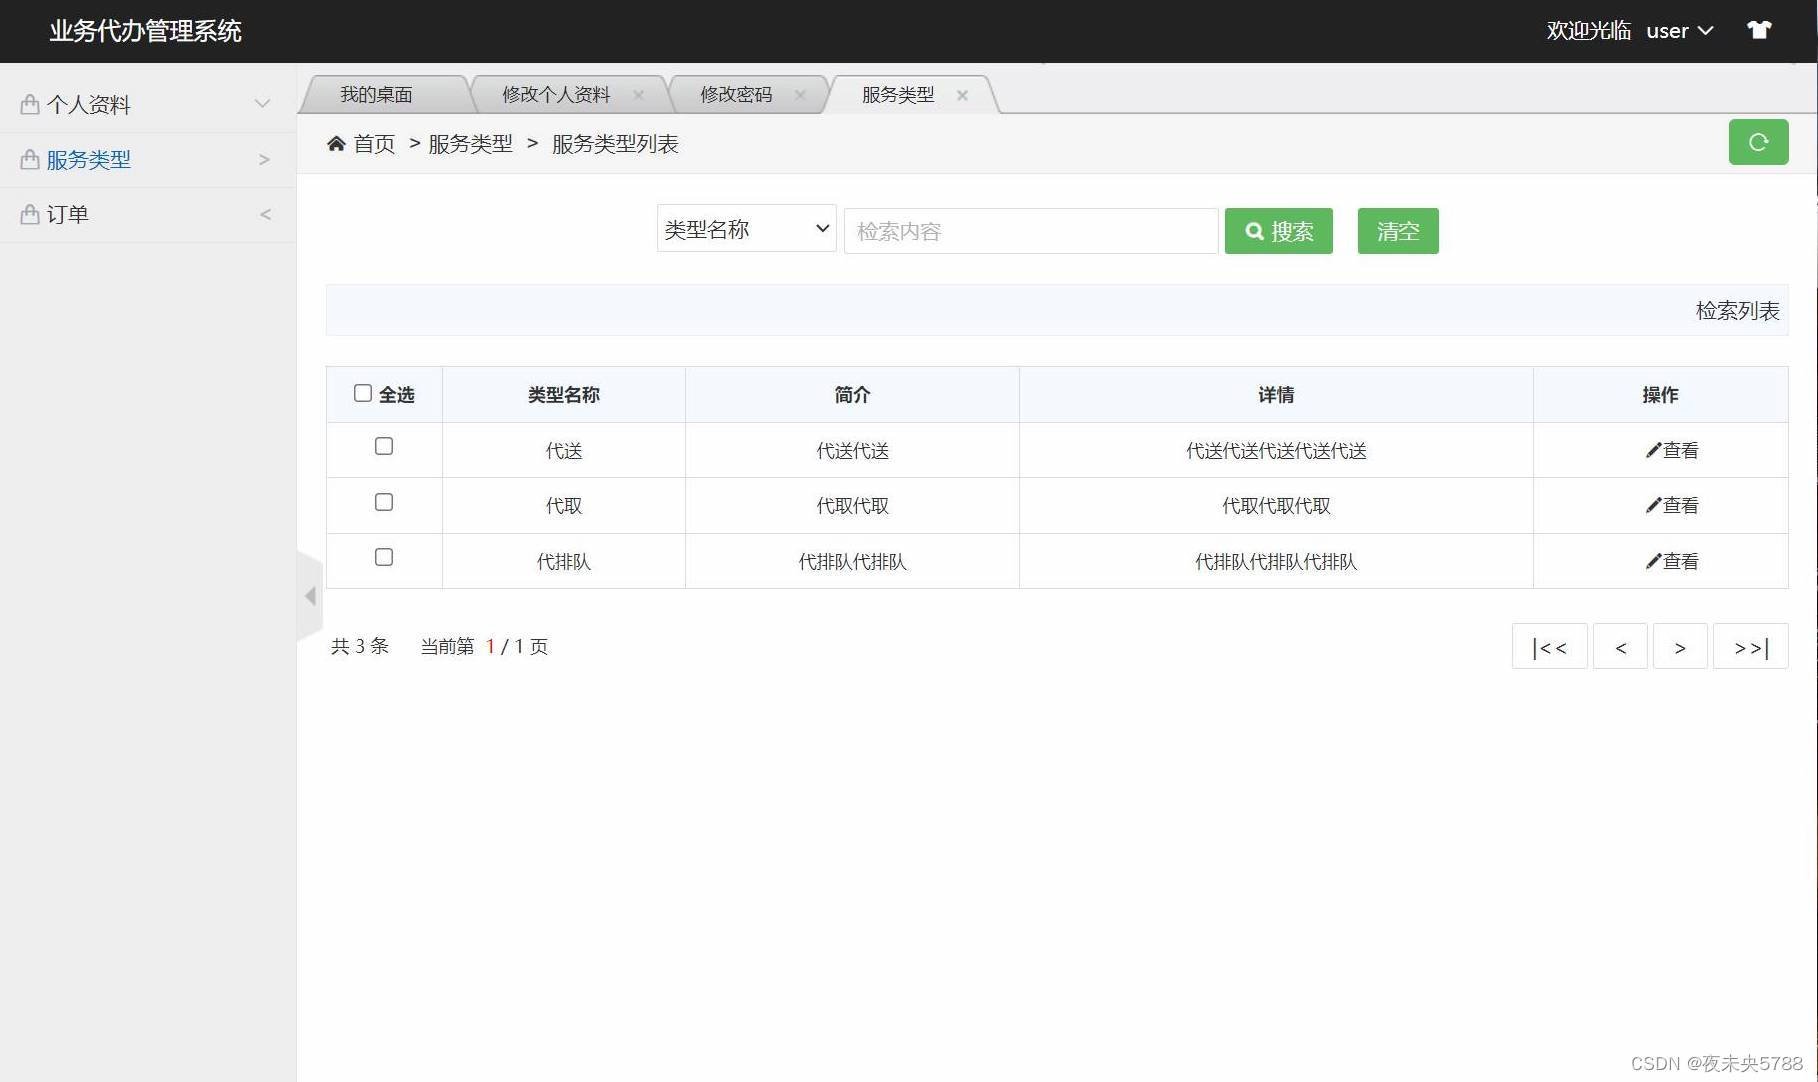Select the 服务类型 tab
The width and height of the screenshot is (1818, 1082).
[898, 95]
